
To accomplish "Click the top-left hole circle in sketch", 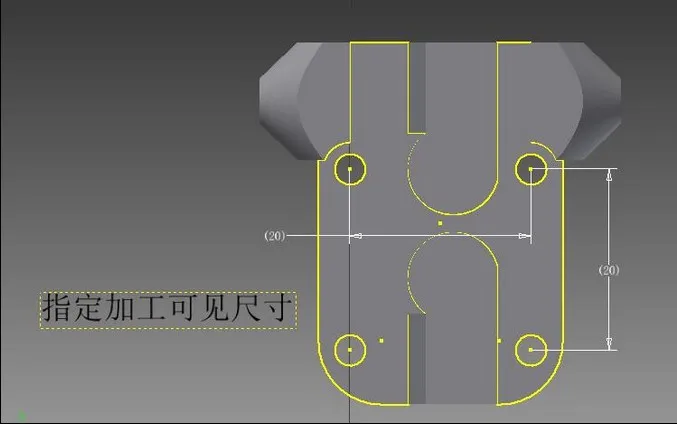I will pos(350,169).
